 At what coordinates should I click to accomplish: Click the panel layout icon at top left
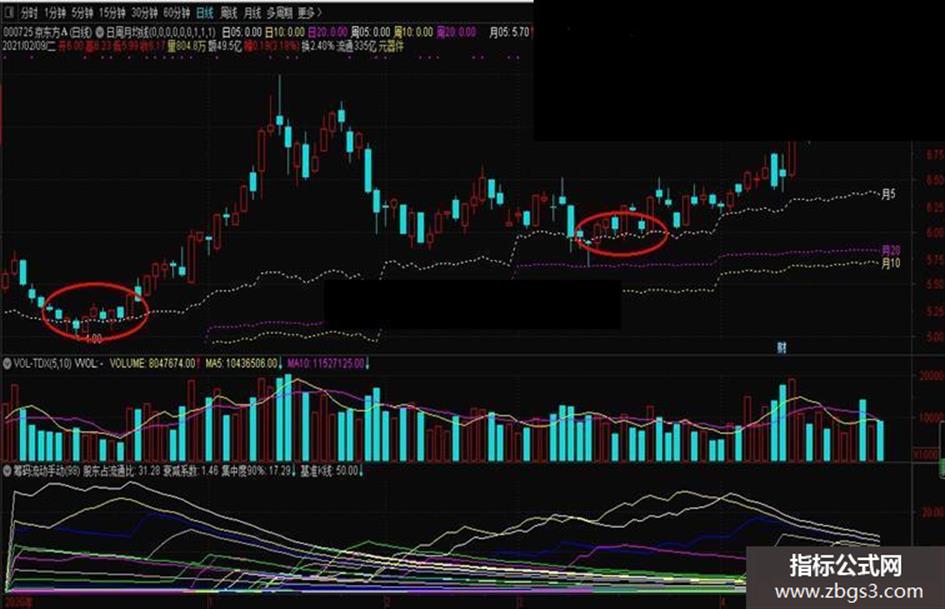pyautogui.click(x=9, y=12)
